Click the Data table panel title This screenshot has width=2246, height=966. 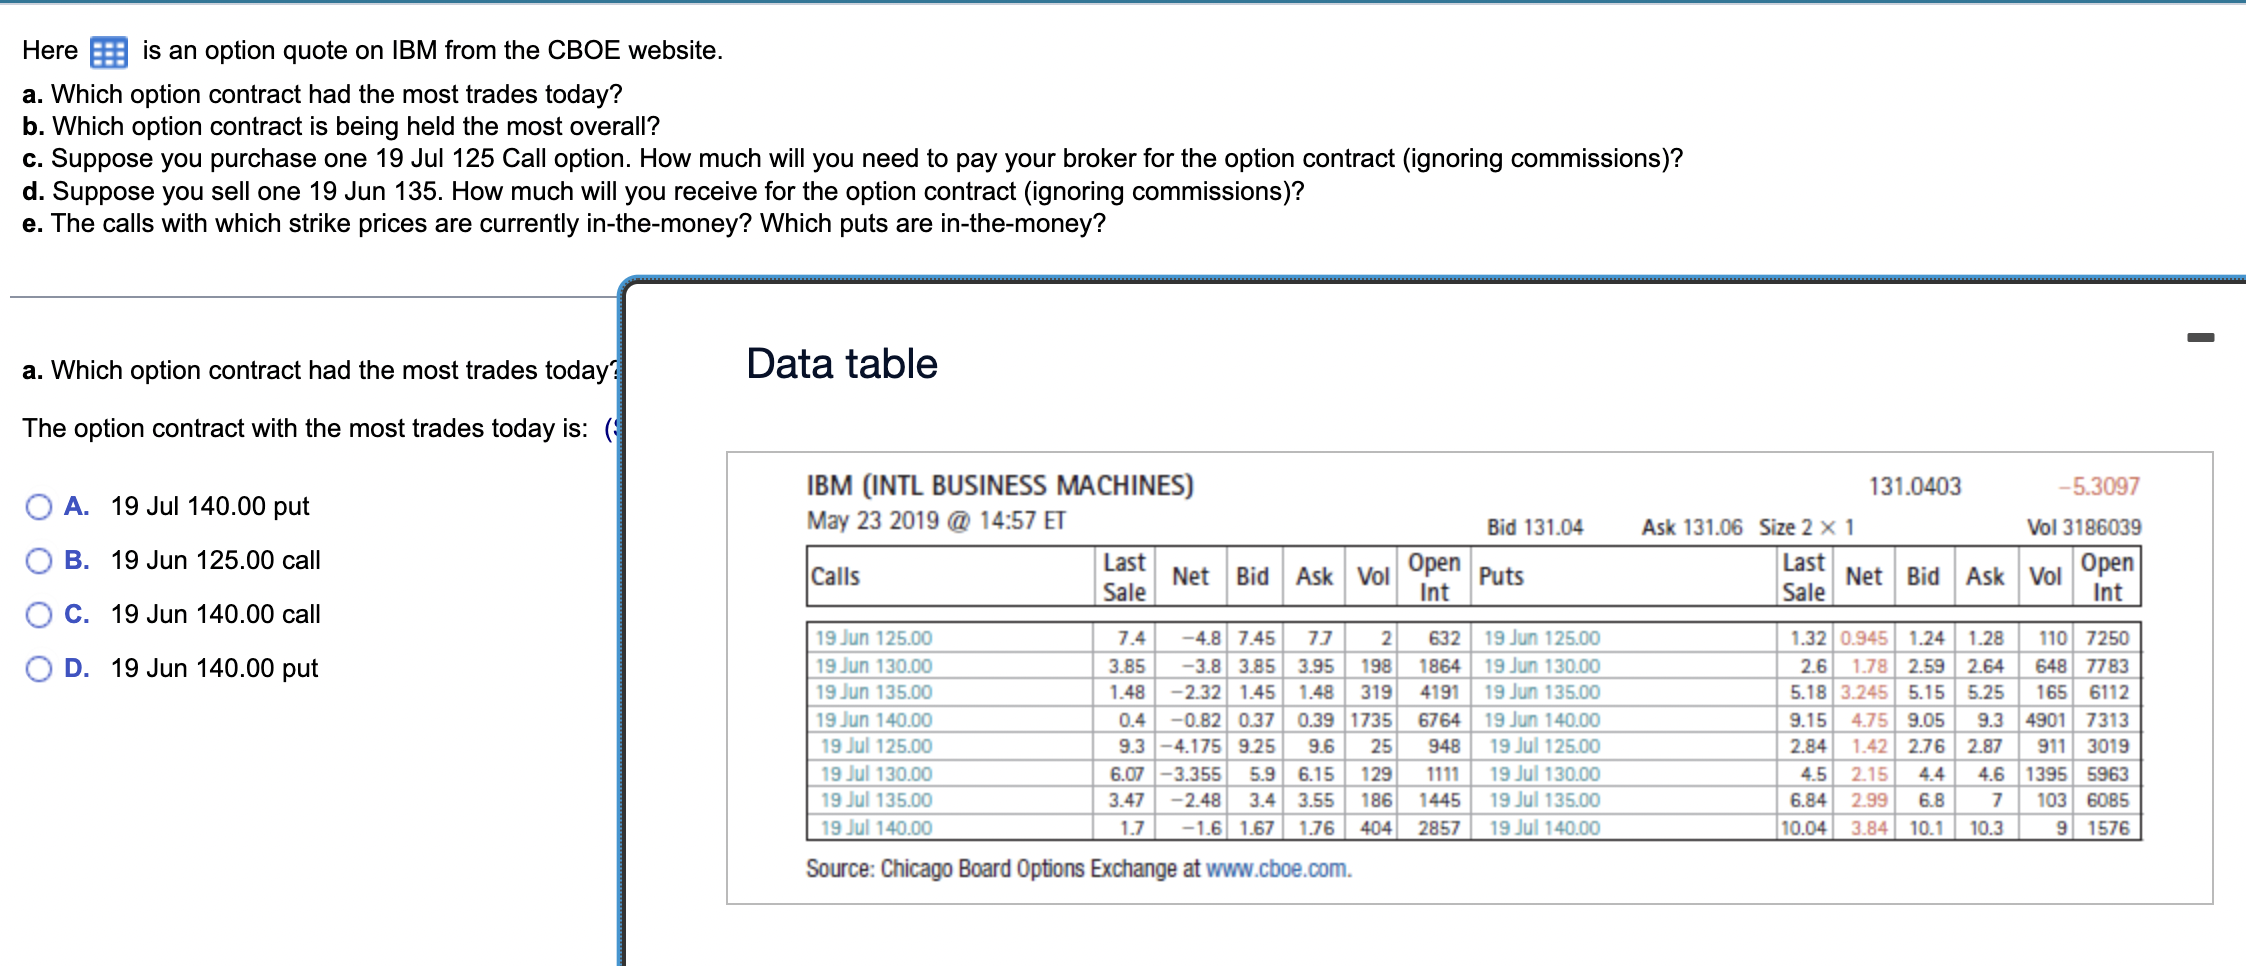click(841, 363)
